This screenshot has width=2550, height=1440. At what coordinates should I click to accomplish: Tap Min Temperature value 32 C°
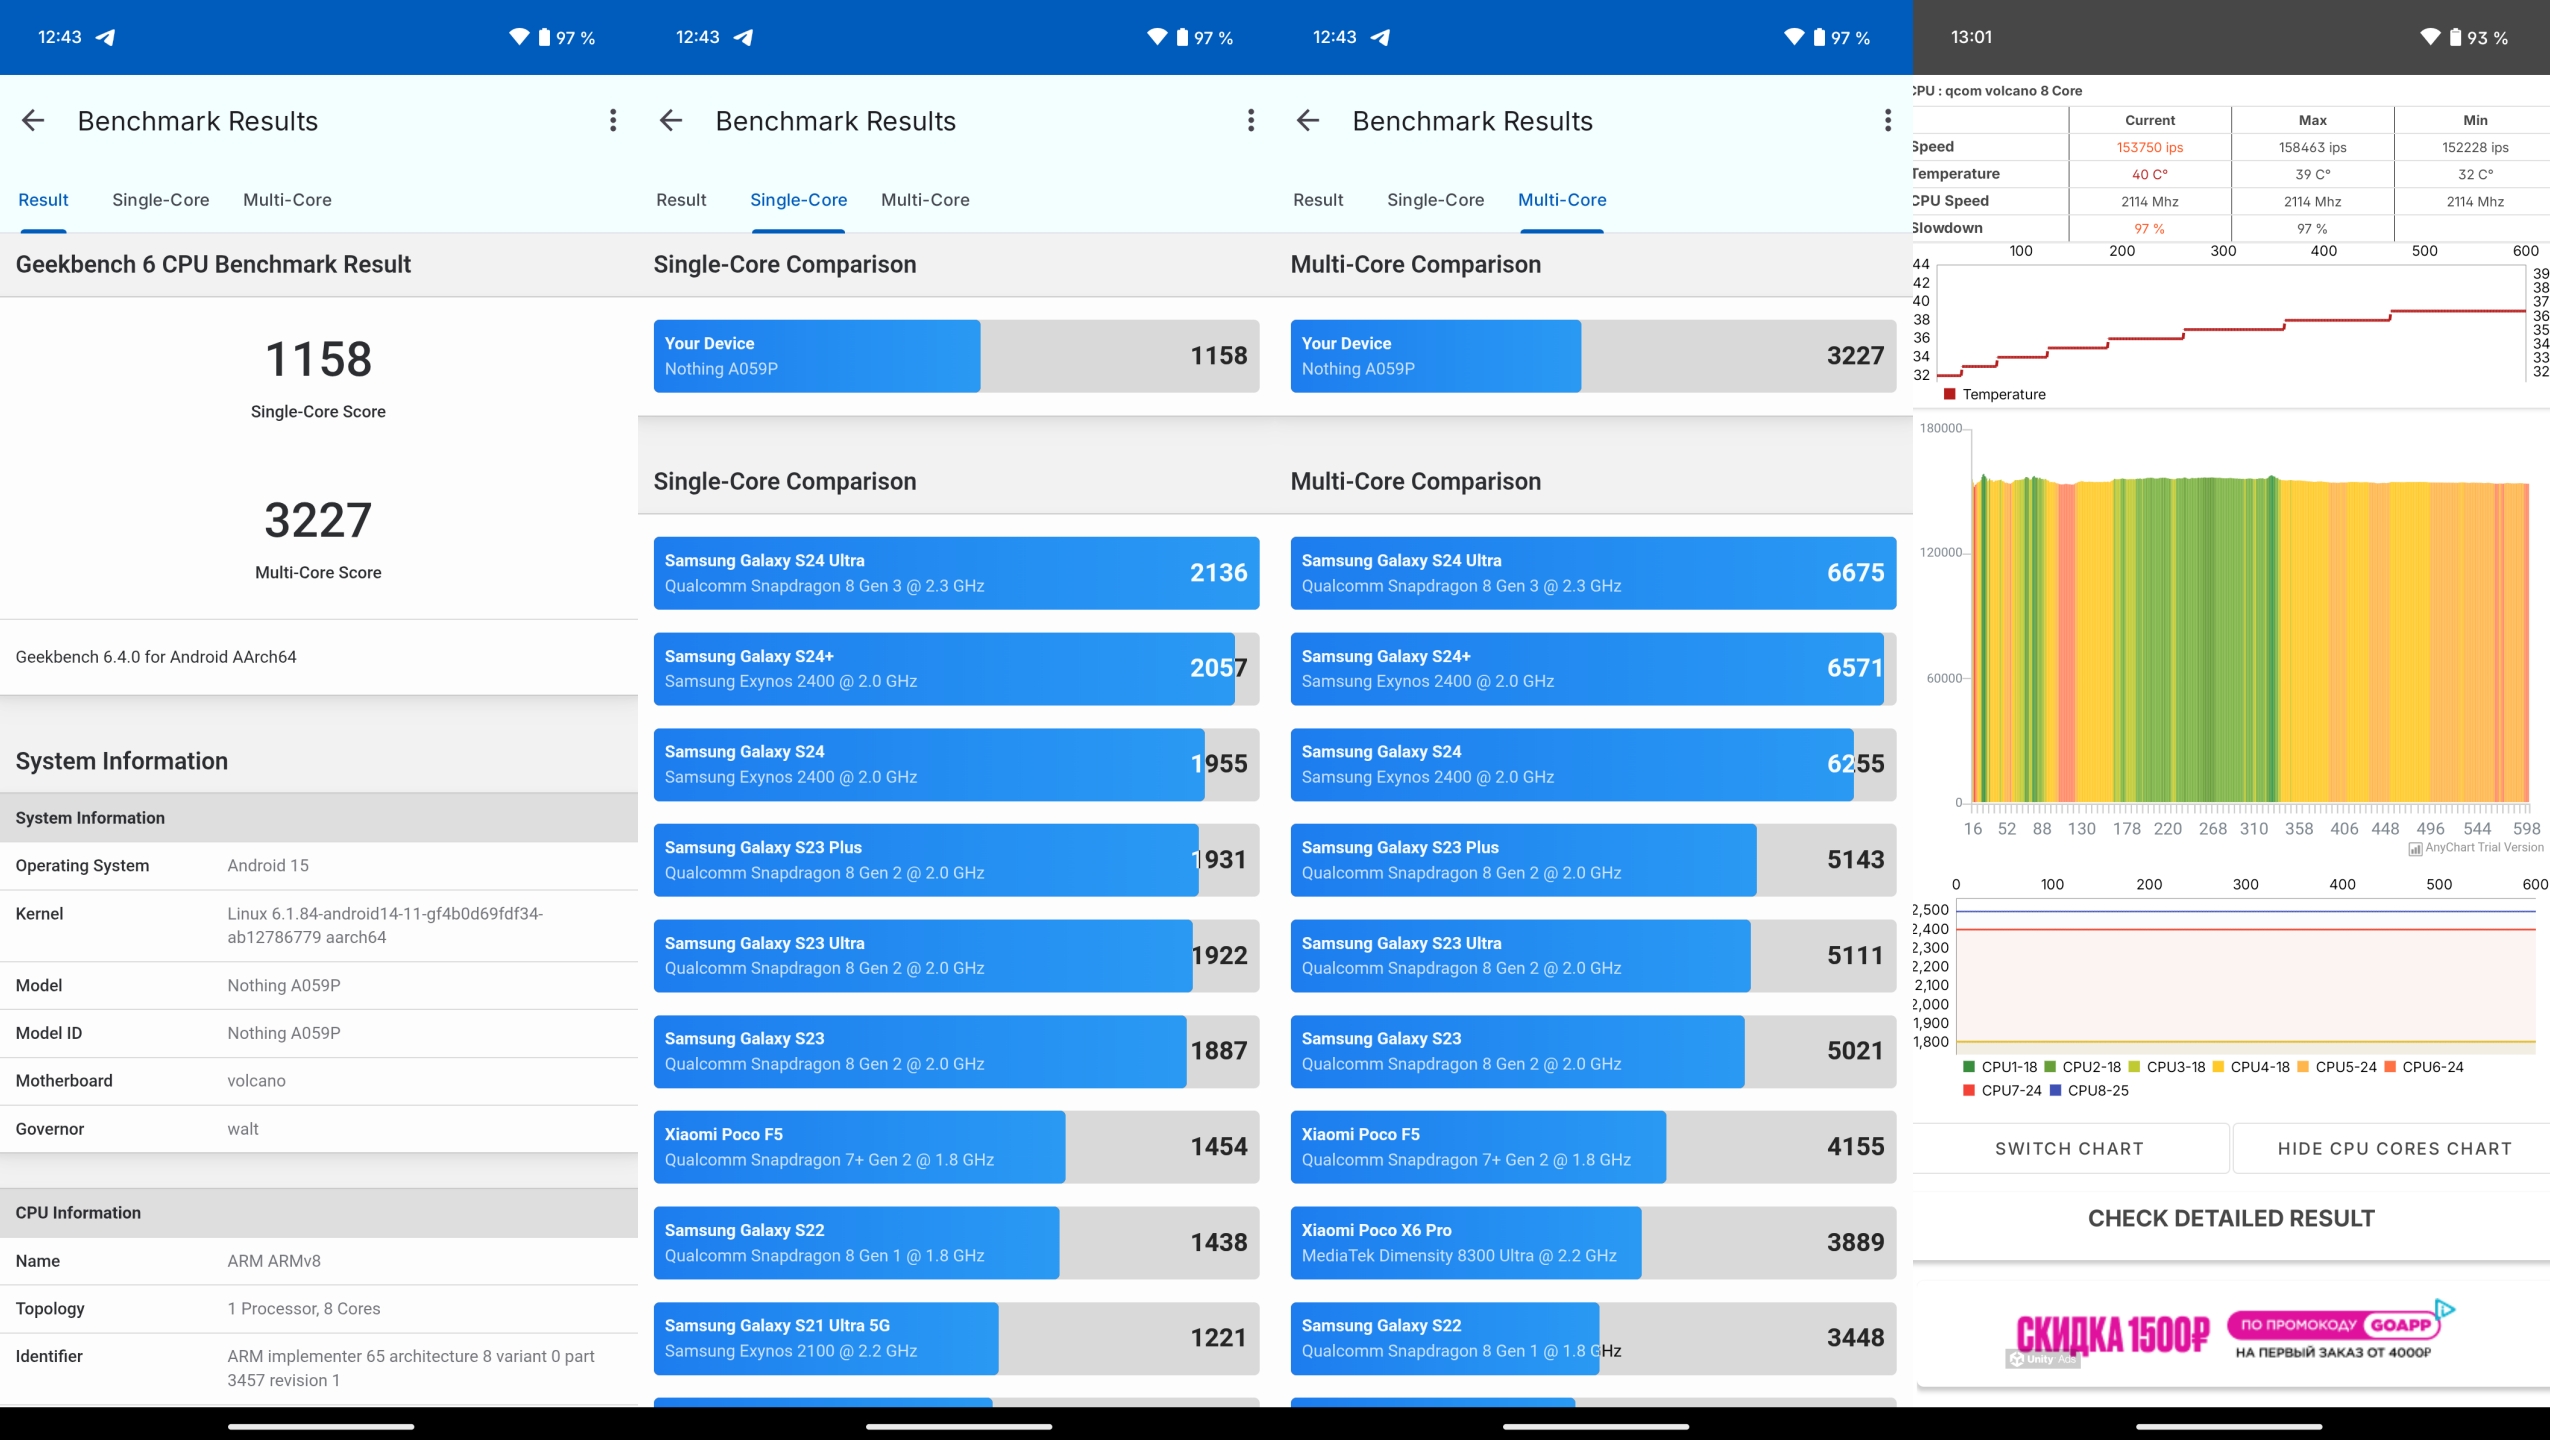click(2475, 174)
